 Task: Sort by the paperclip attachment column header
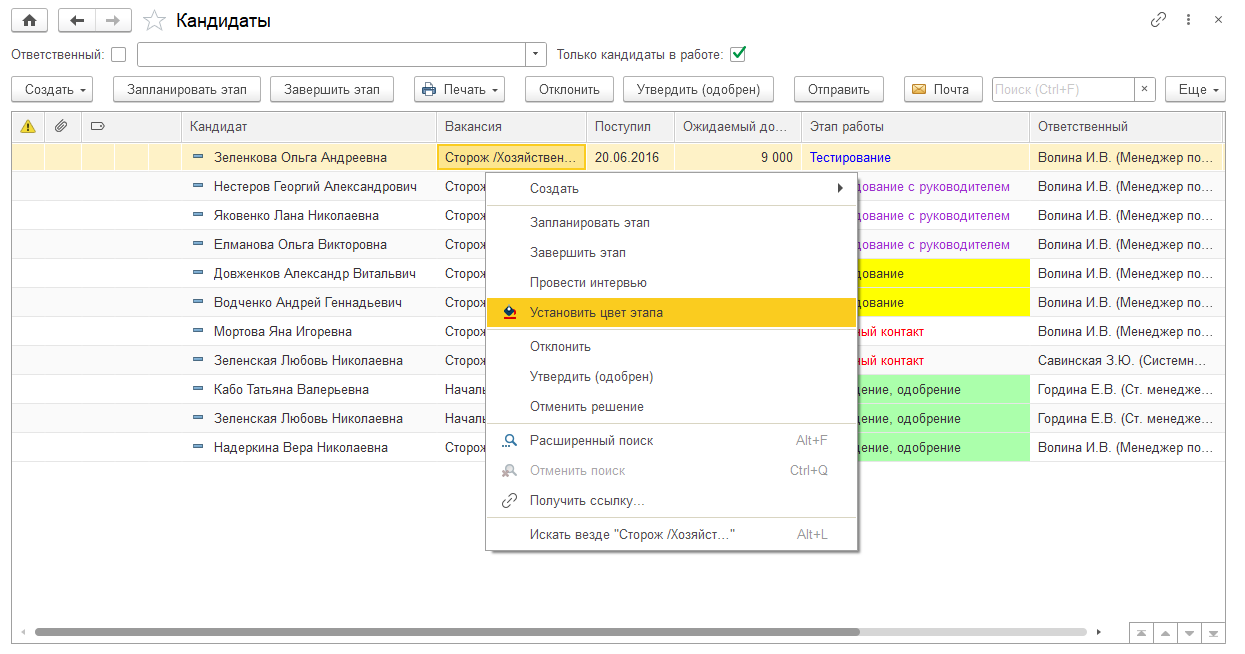point(62,126)
